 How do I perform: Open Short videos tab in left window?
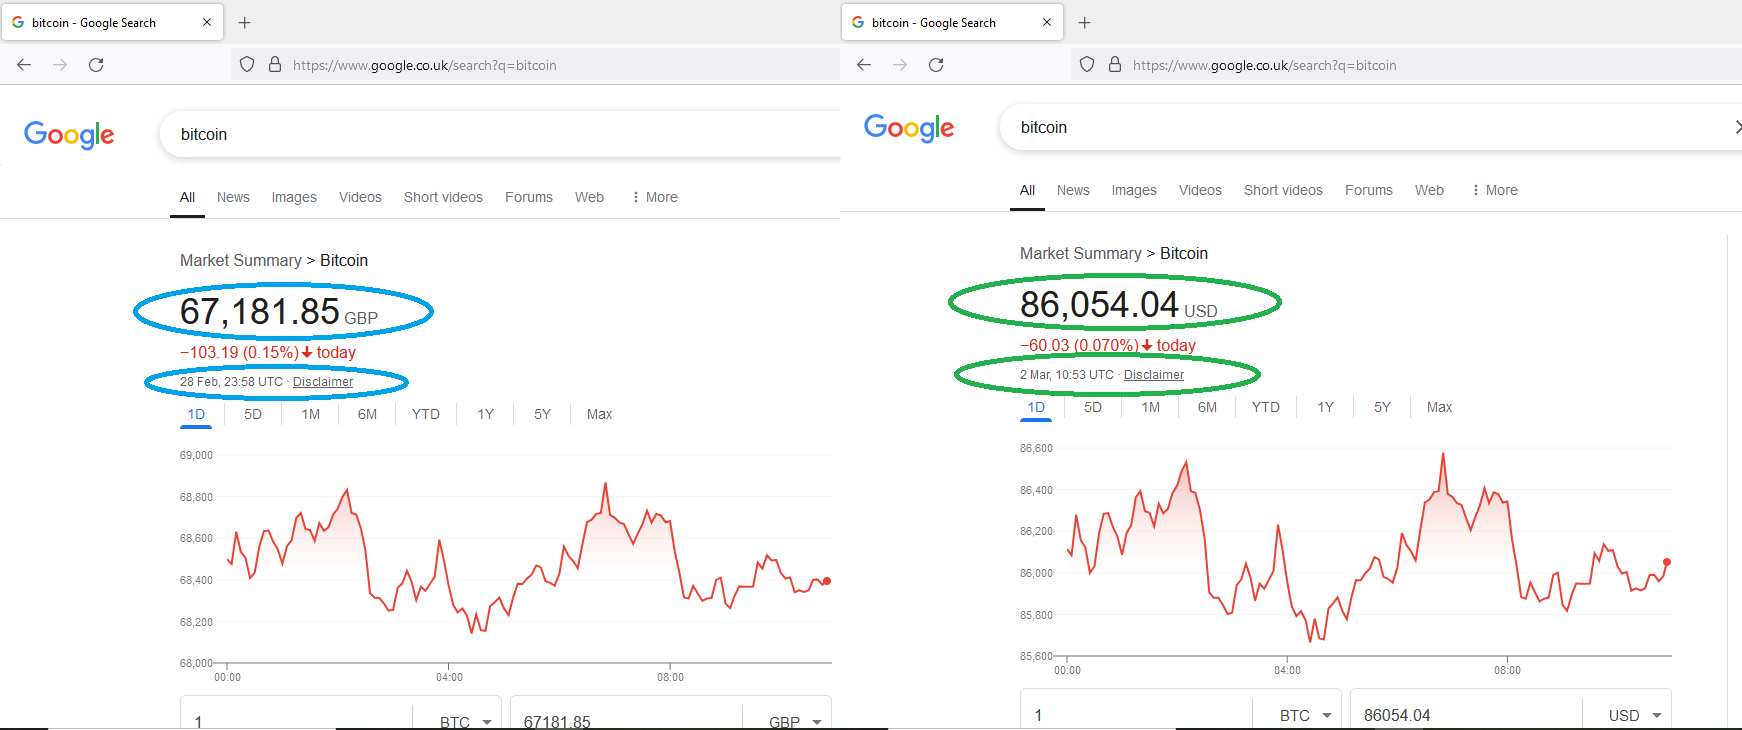pyautogui.click(x=443, y=197)
